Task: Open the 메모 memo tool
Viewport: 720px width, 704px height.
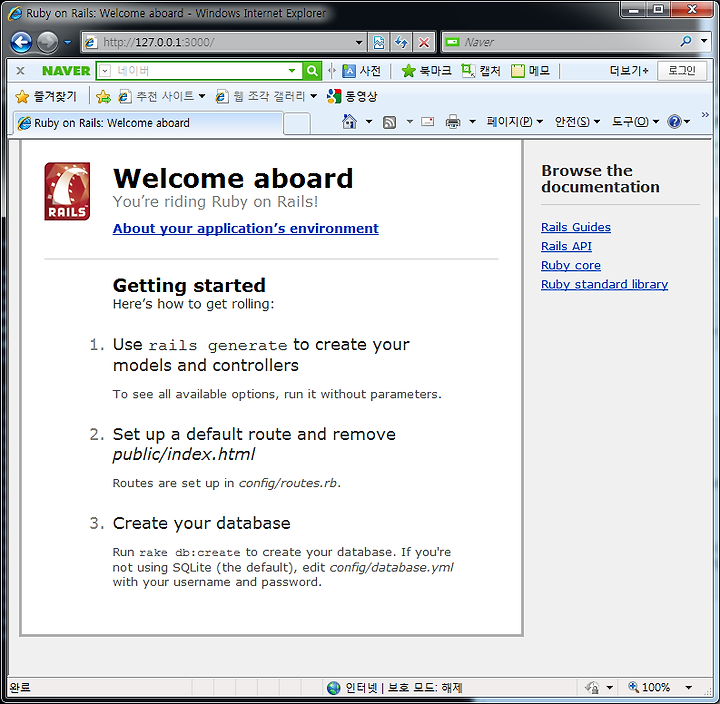Action: pos(530,71)
